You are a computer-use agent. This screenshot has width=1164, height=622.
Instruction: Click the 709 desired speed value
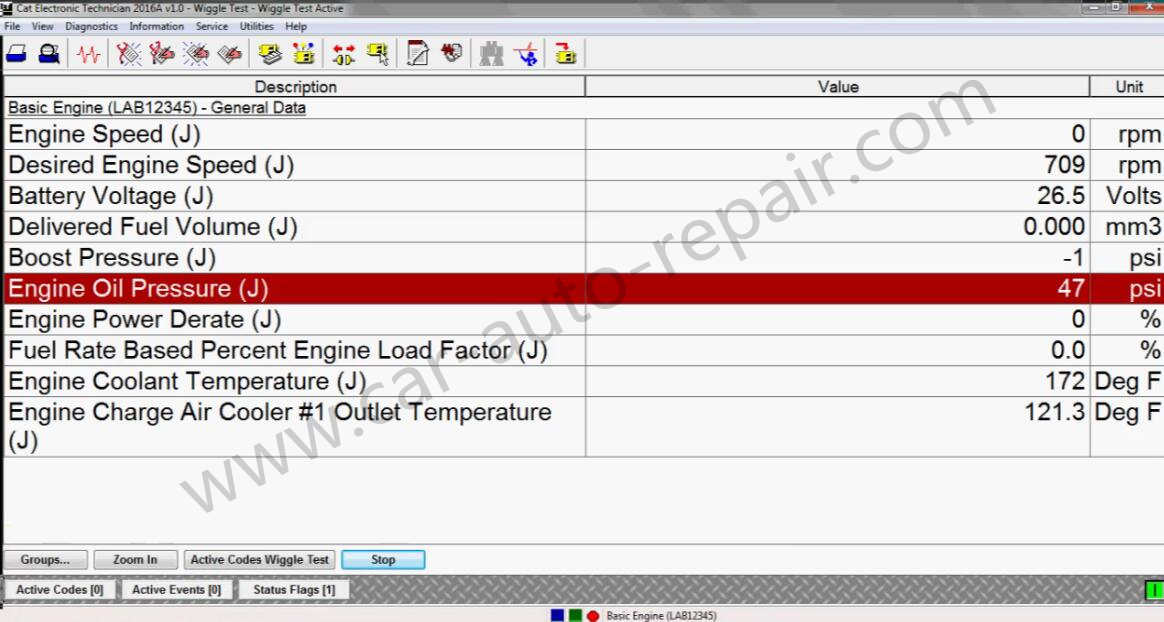[x=1065, y=165]
